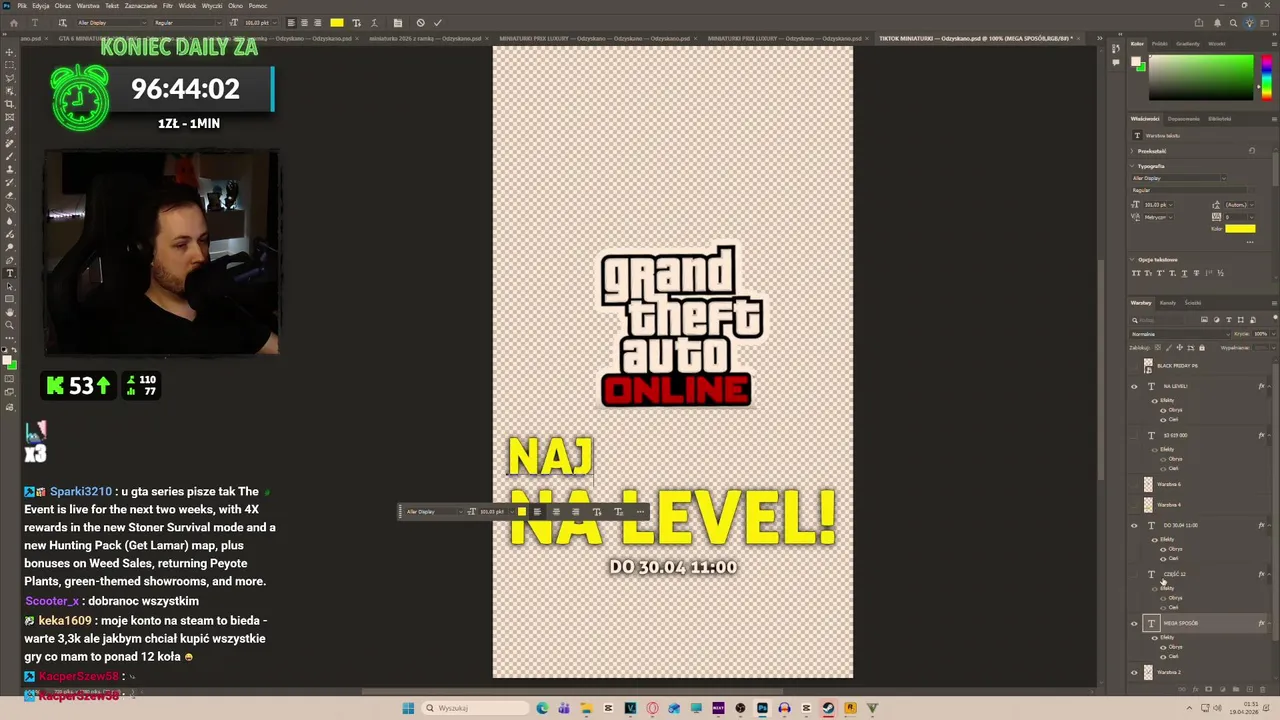The image size is (1280, 720).
Task: Open the Warstwa menu
Action: 88,6
